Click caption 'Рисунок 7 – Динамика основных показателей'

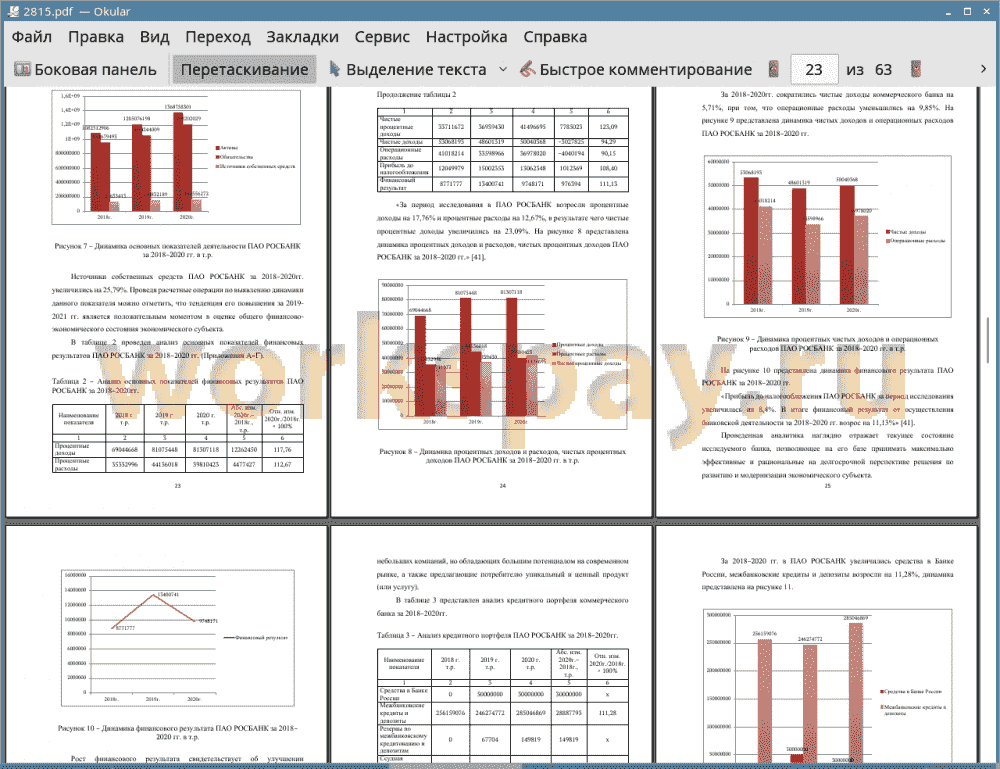pyautogui.click(x=177, y=250)
